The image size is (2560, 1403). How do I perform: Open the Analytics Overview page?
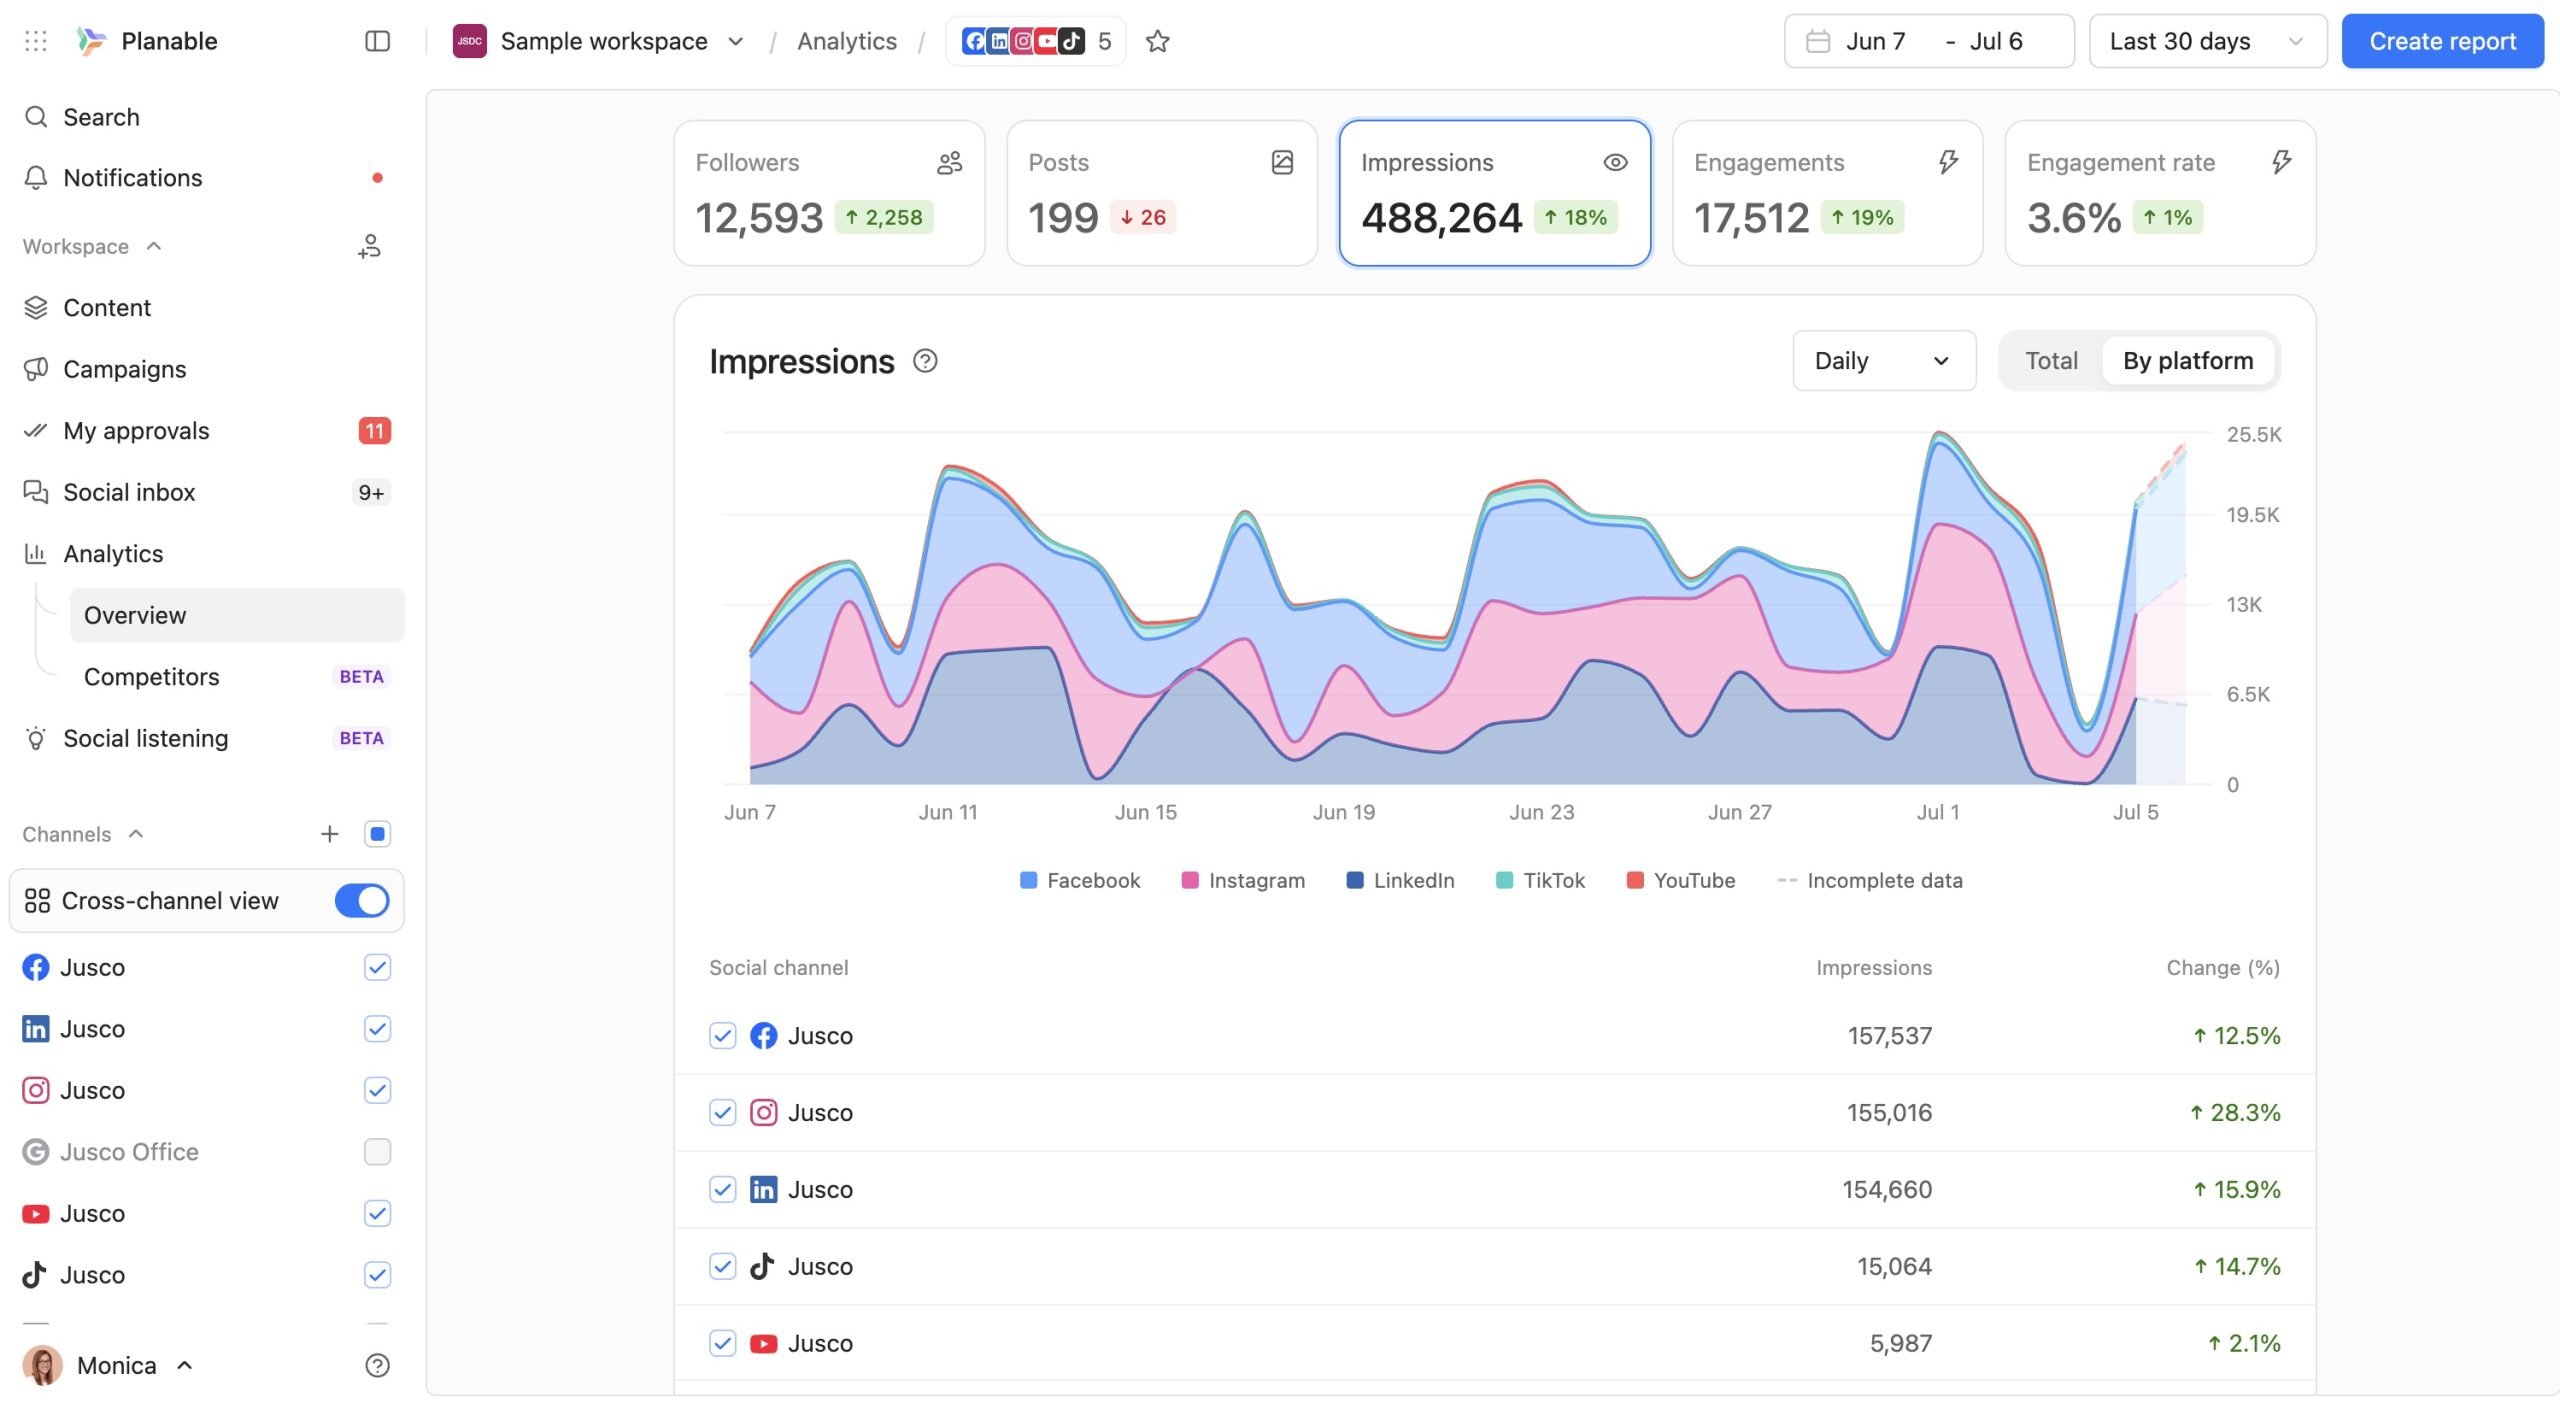[237, 615]
